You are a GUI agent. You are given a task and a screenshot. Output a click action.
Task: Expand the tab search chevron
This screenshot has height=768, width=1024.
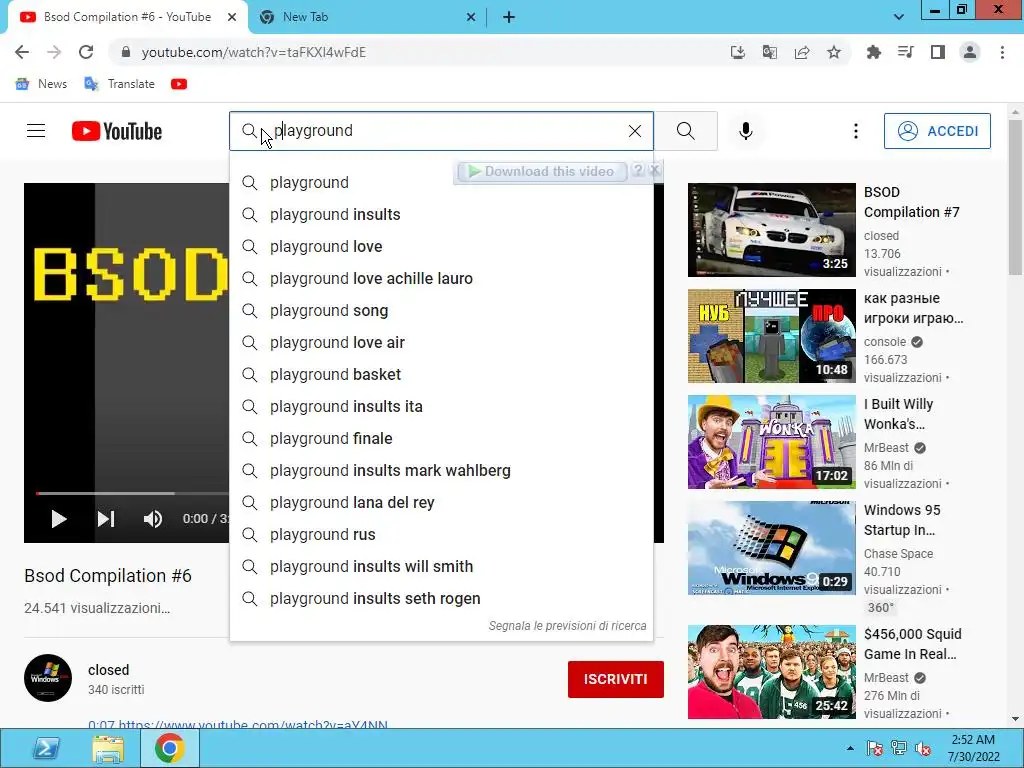coord(899,17)
